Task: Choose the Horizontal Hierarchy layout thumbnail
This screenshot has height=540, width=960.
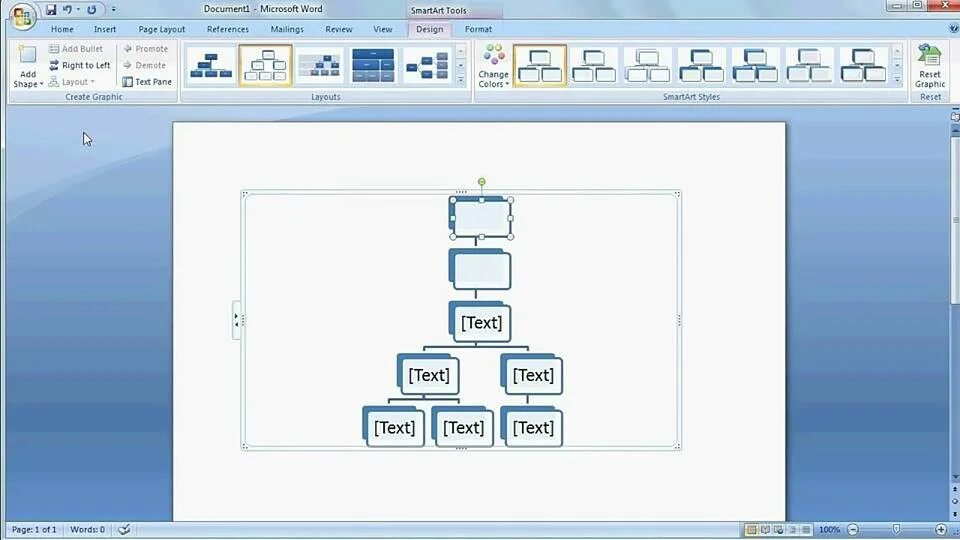Action: click(427, 66)
